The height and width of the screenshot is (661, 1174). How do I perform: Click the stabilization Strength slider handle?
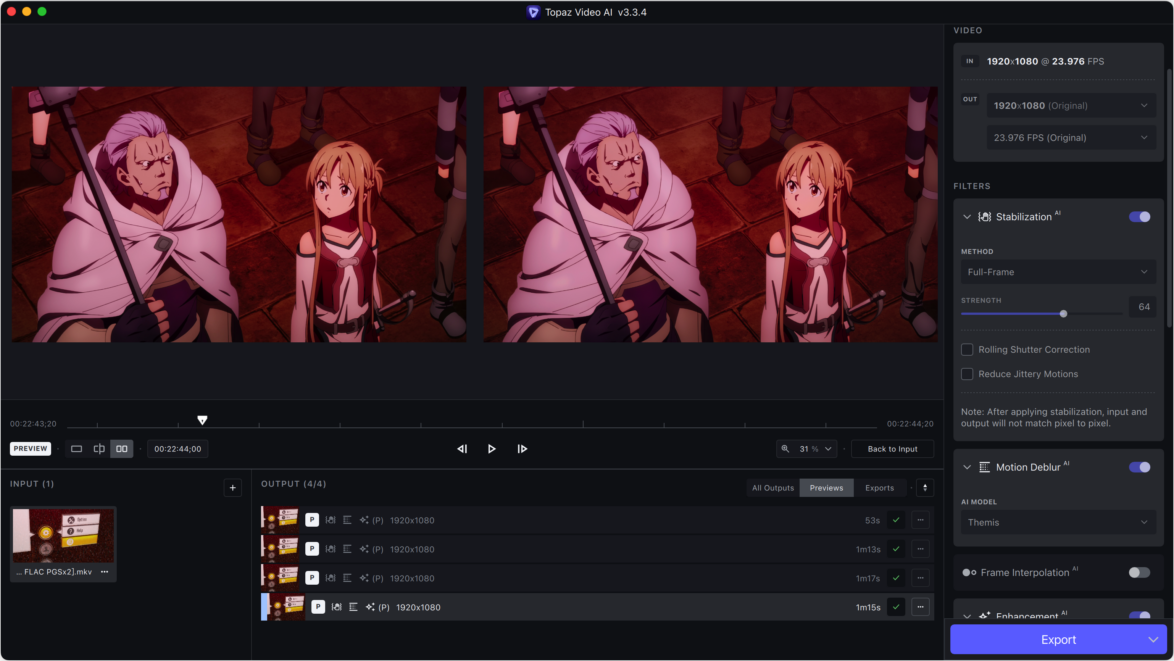1063,314
